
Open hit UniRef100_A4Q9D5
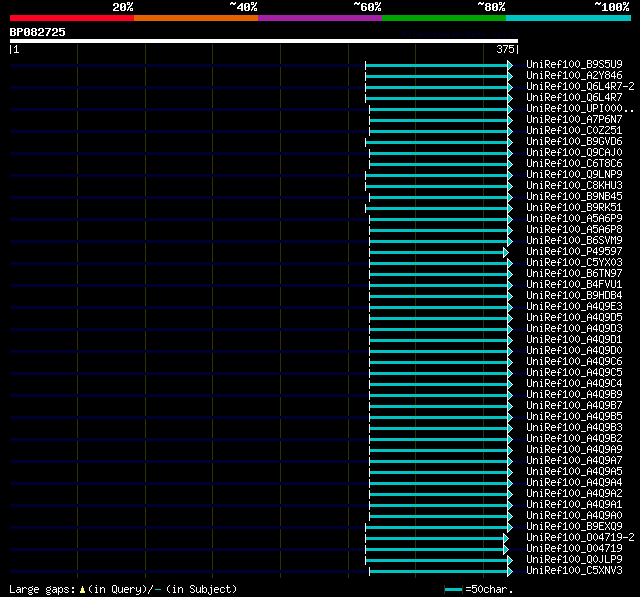click(x=574, y=318)
